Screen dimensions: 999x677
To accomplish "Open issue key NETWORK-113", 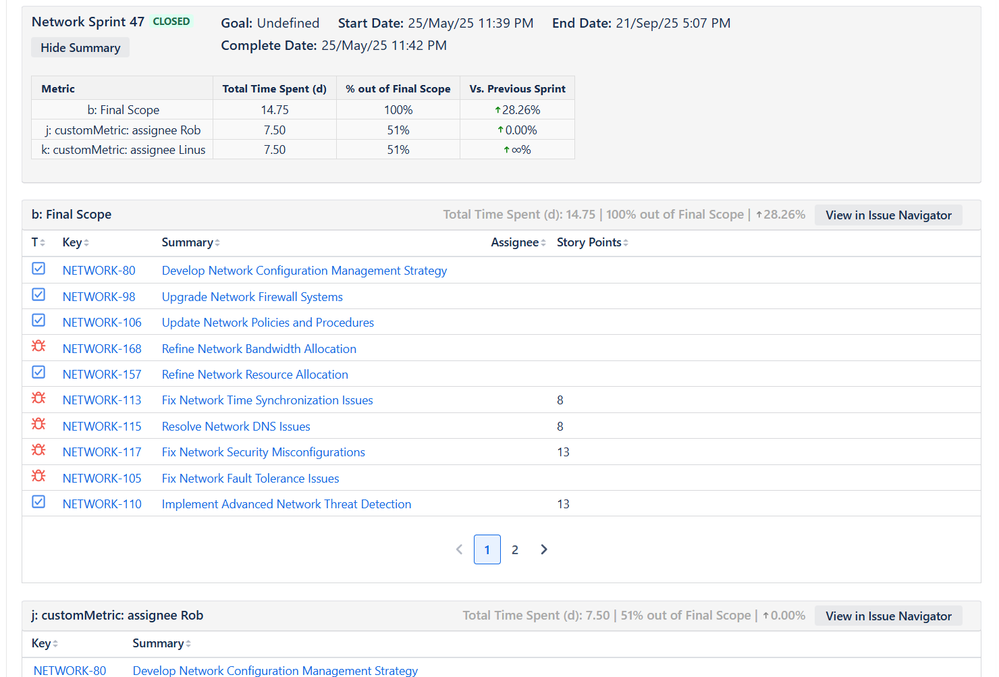I will tap(102, 400).
